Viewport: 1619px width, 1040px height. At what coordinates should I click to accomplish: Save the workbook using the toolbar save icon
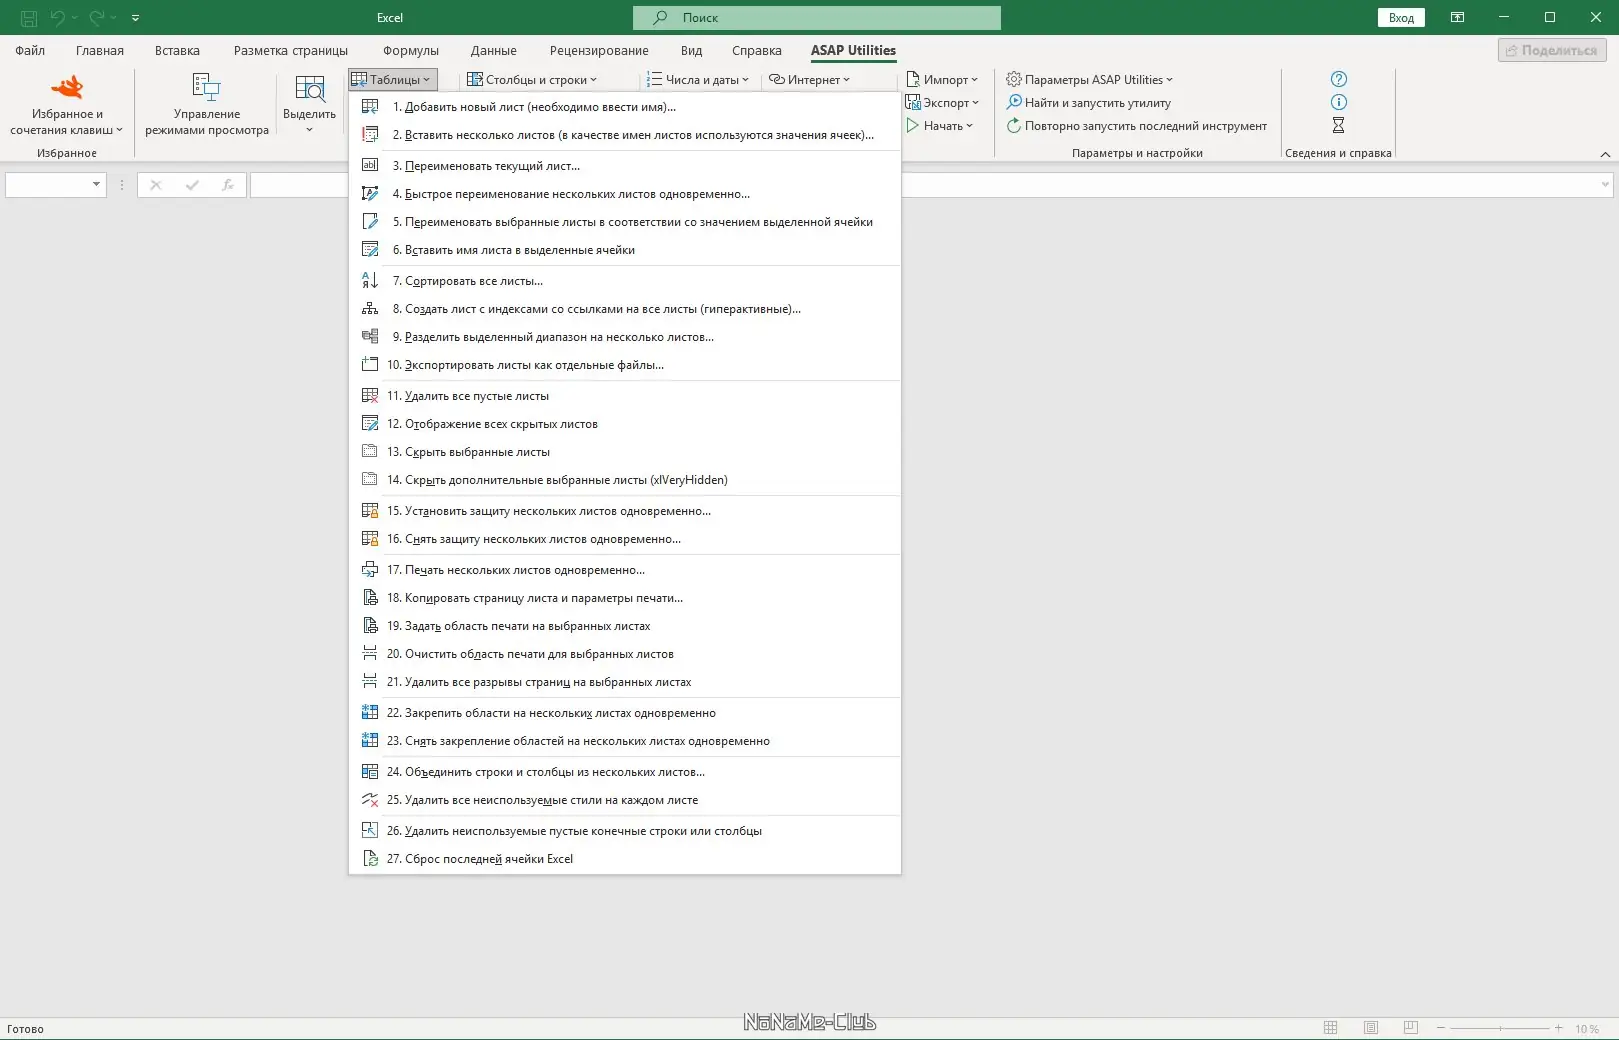29,18
